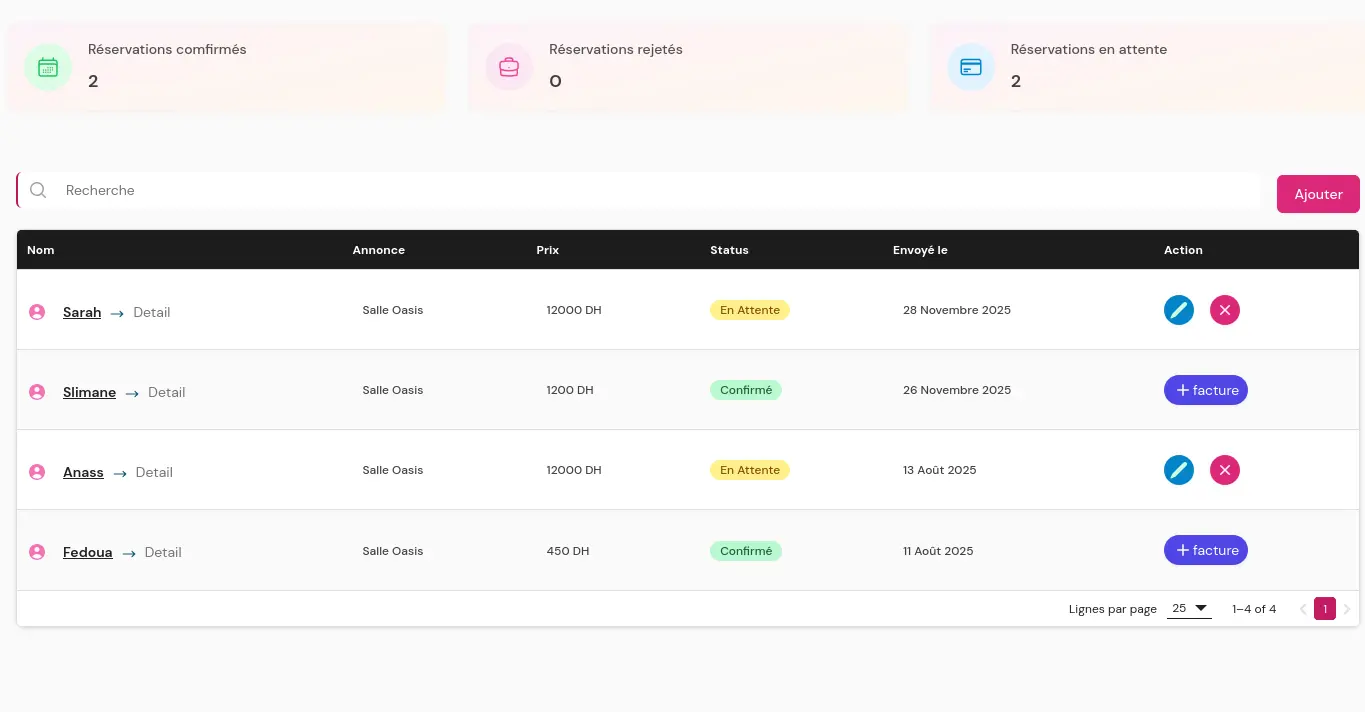
Task: View Detail for Fedoua
Action: [163, 552]
